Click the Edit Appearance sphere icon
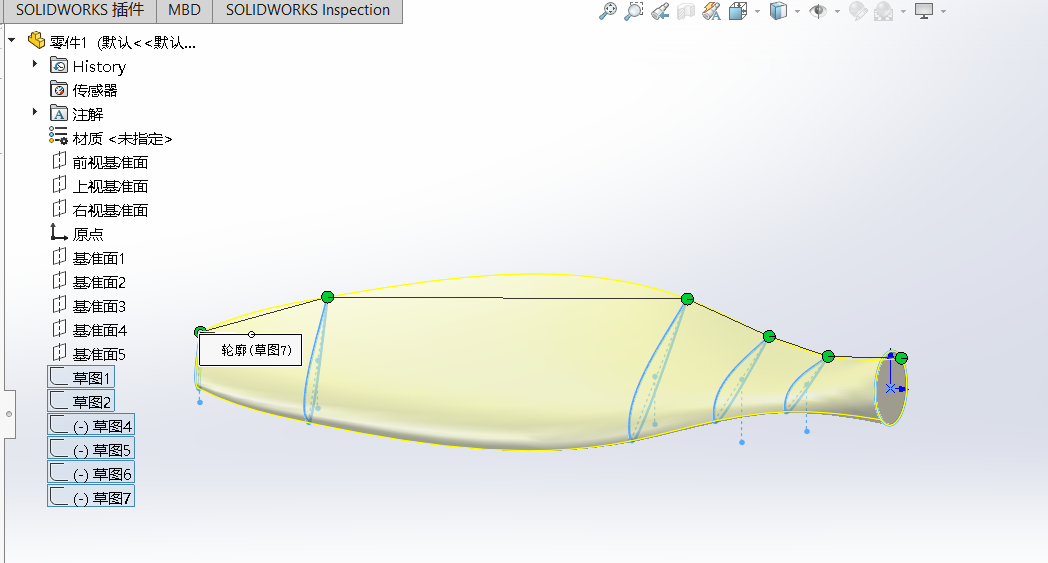 (858, 11)
